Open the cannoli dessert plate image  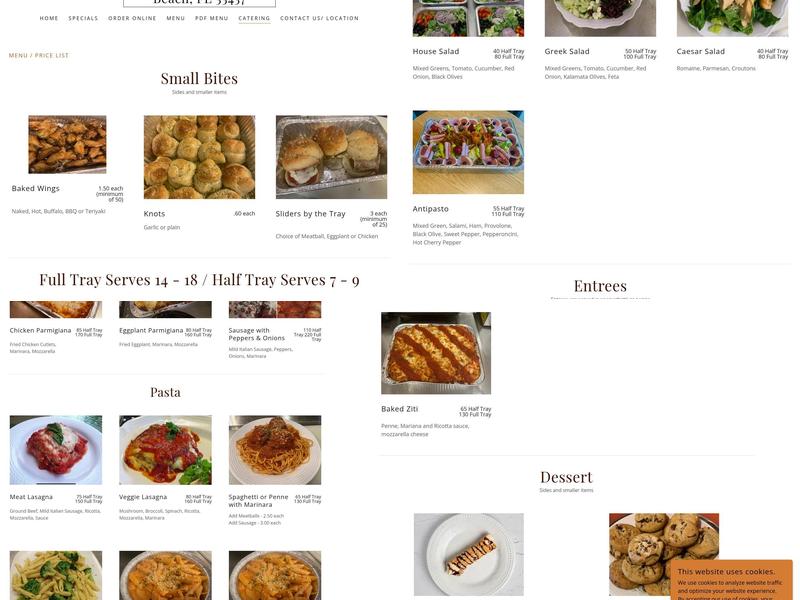[469, 555]
